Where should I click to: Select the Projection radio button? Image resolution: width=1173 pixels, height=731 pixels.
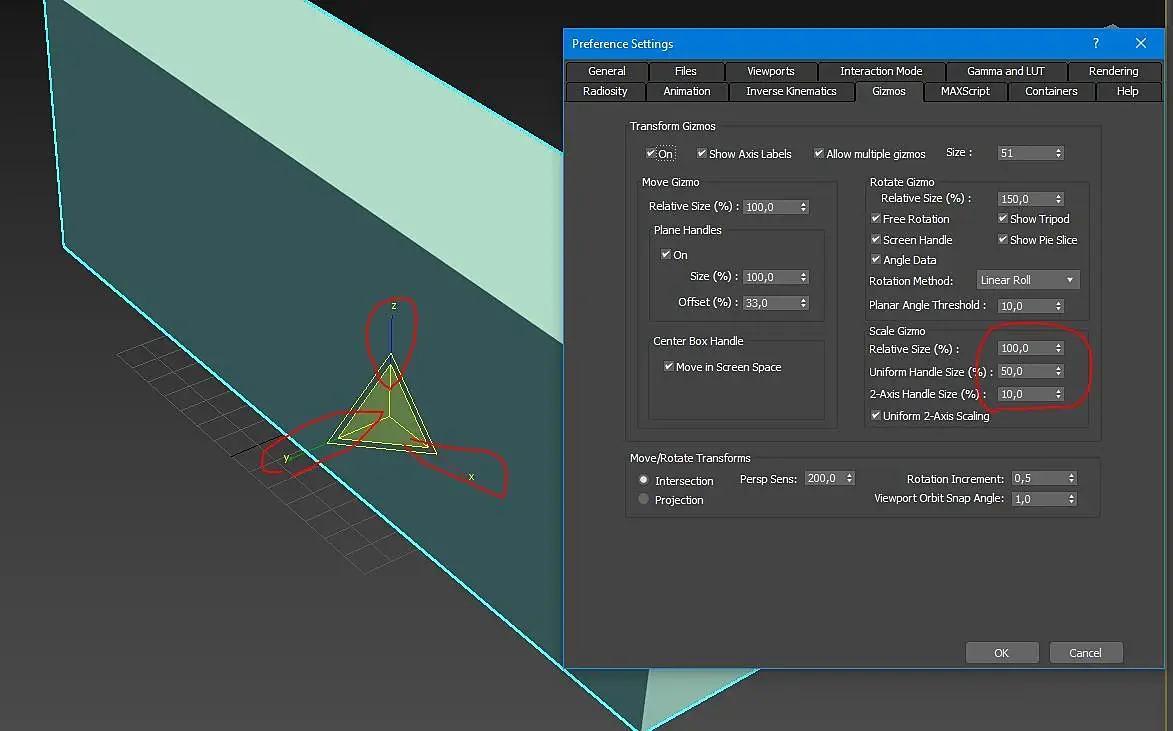pyautogui.click(x=644, y=499)
